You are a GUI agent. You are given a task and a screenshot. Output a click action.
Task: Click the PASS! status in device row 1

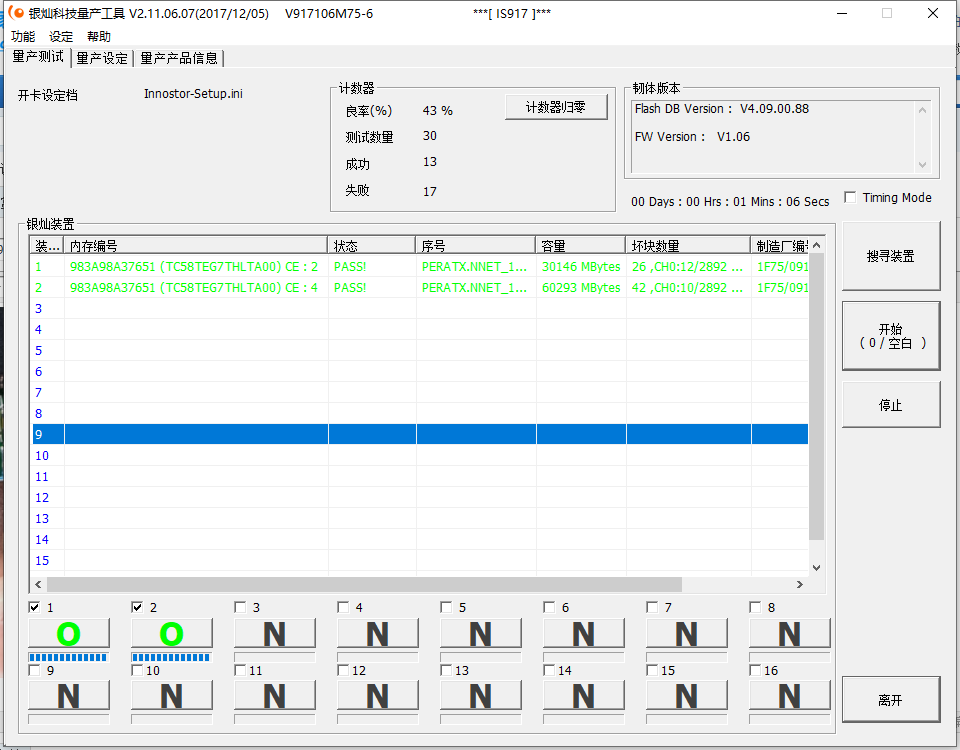tap(350, 267)
